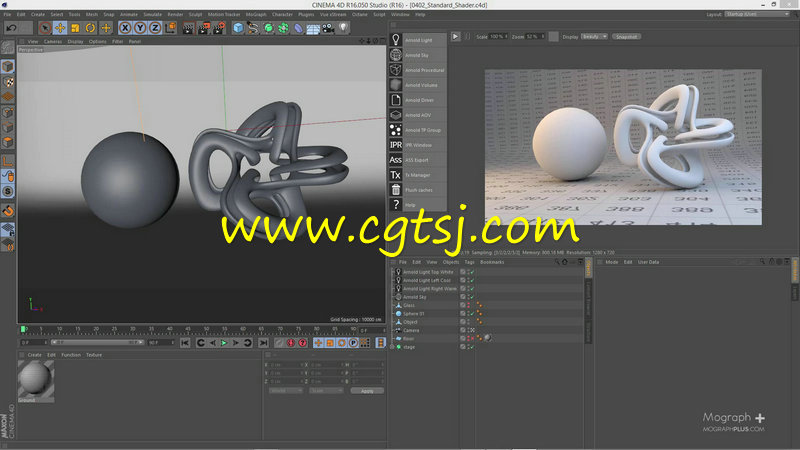Click the red Record Active Objects button
This screenshot has height=450, width=800.
point(291,343)
